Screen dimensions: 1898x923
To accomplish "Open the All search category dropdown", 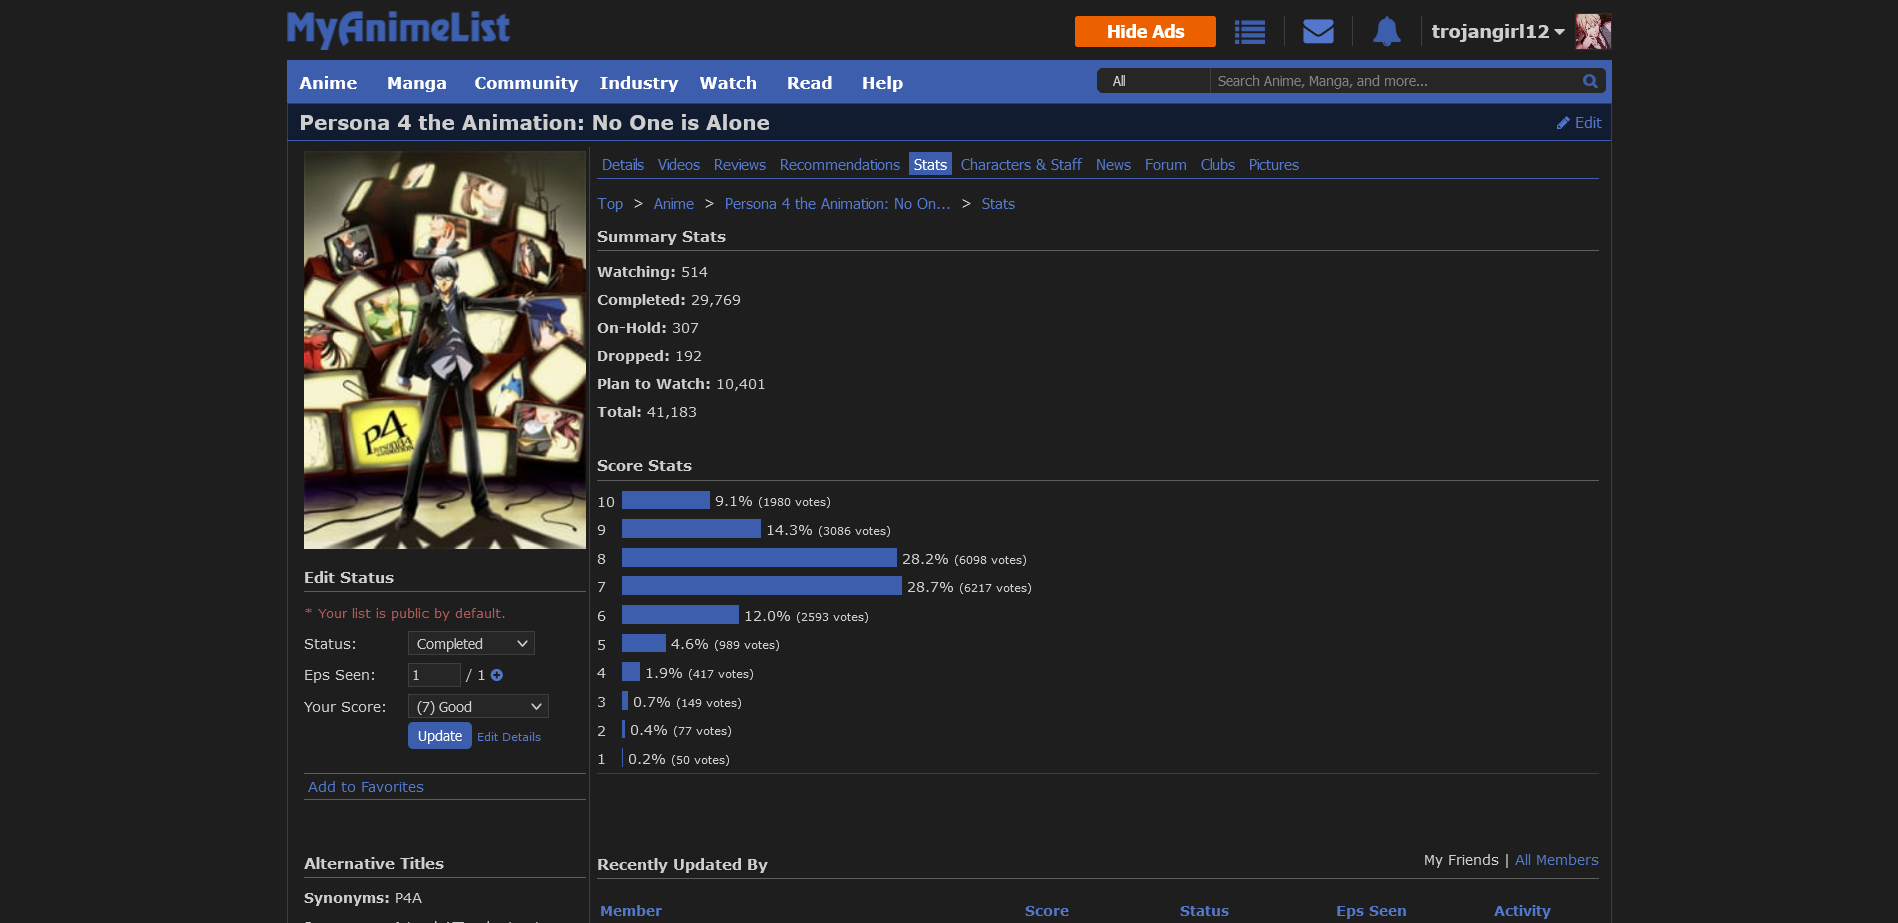I will [x=1154, y=81].
